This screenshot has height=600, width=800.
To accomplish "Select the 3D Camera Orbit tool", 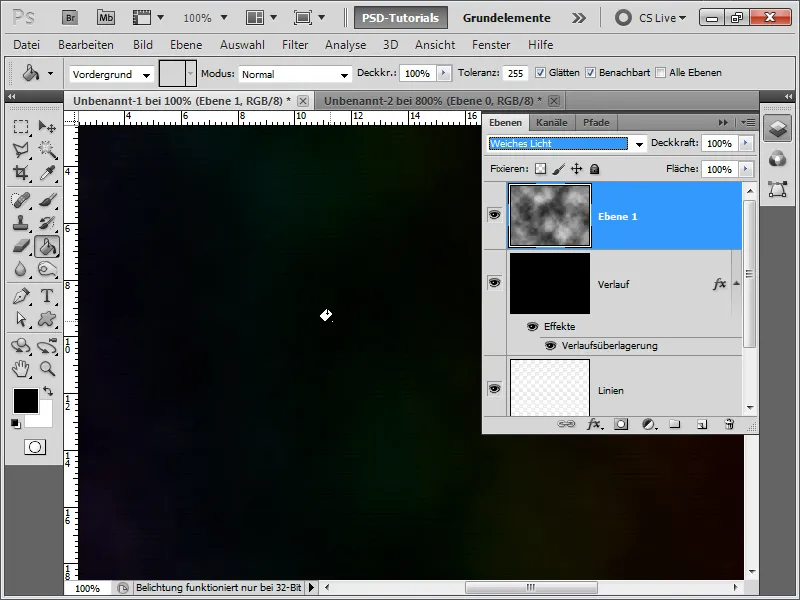I will (47, 346).
